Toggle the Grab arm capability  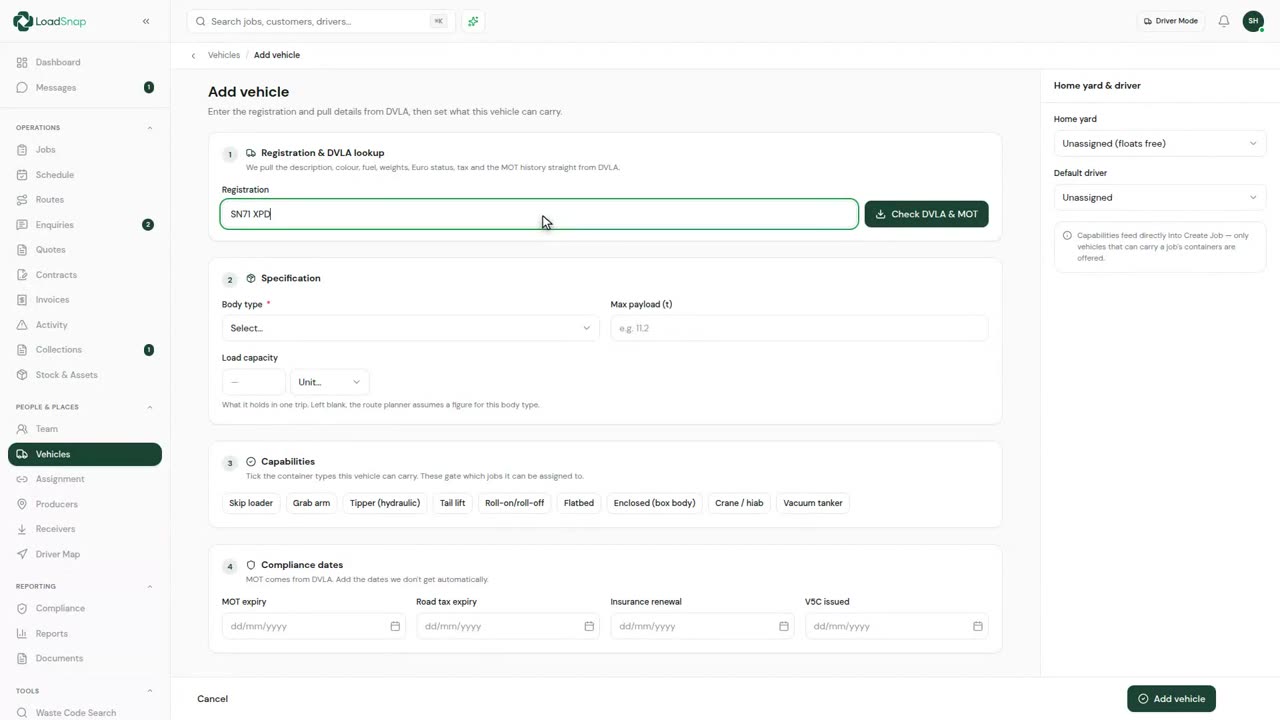[x=311, y=503]
